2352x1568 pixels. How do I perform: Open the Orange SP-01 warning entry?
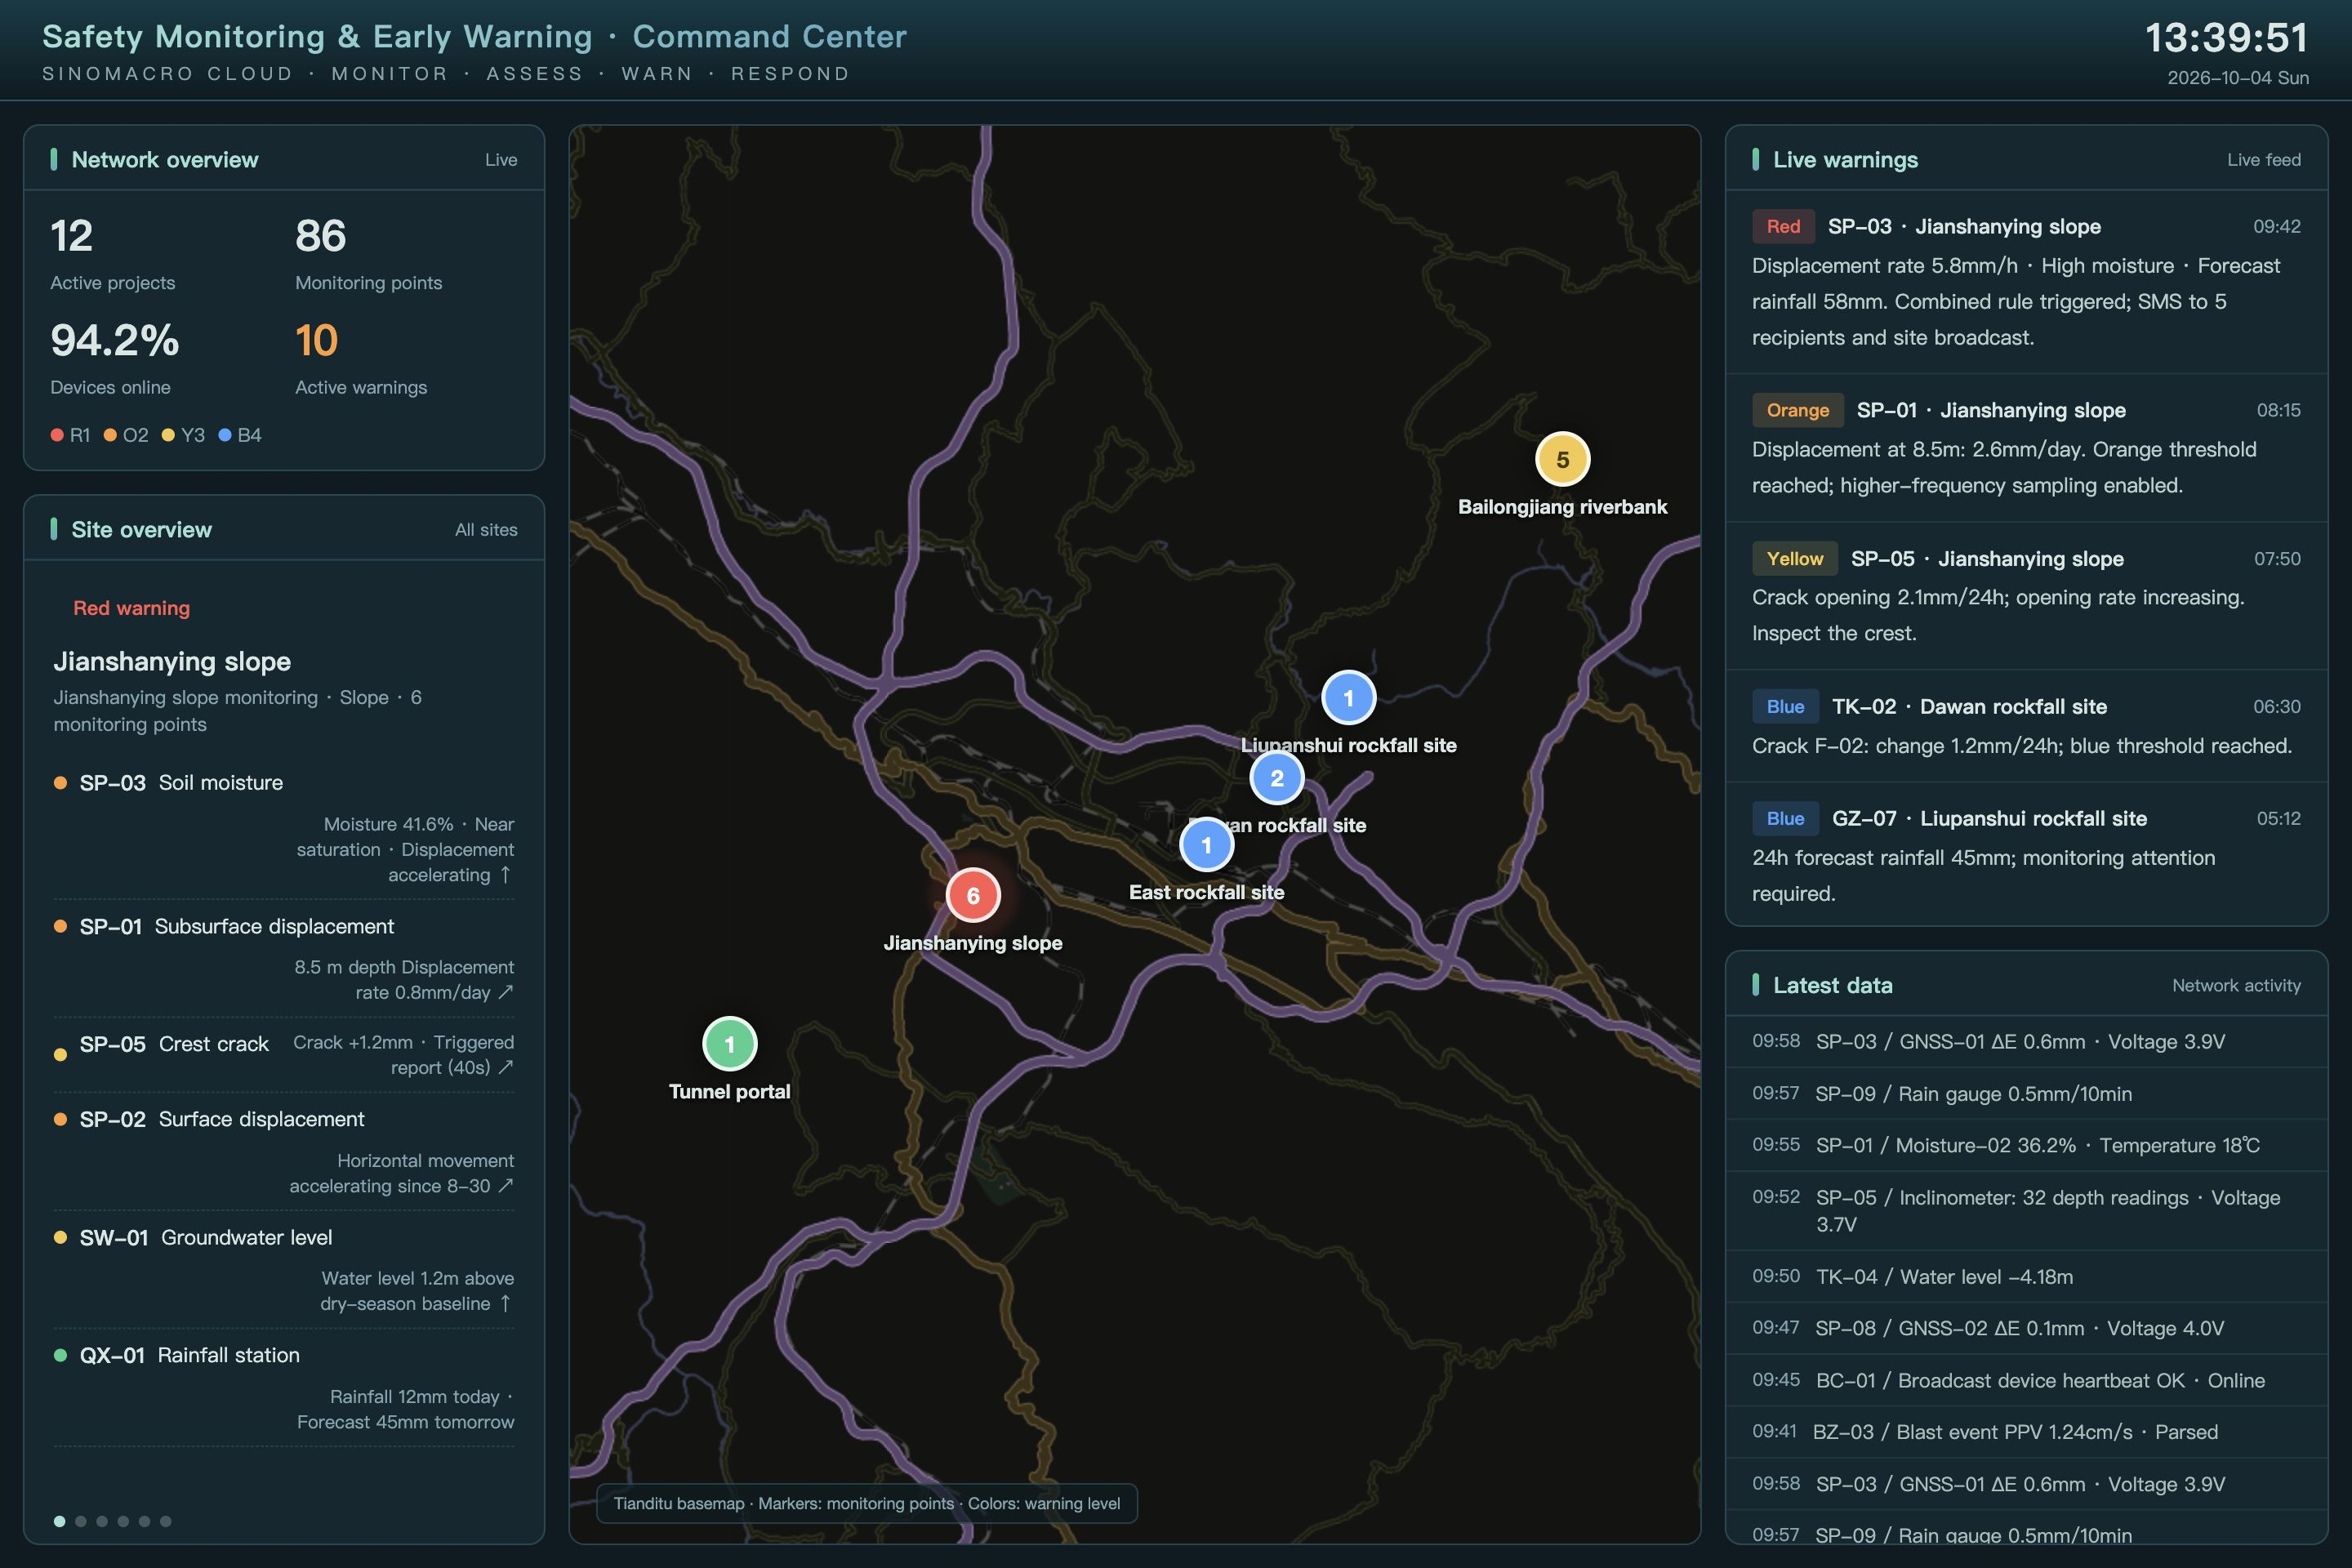[x=2026, y=447]
